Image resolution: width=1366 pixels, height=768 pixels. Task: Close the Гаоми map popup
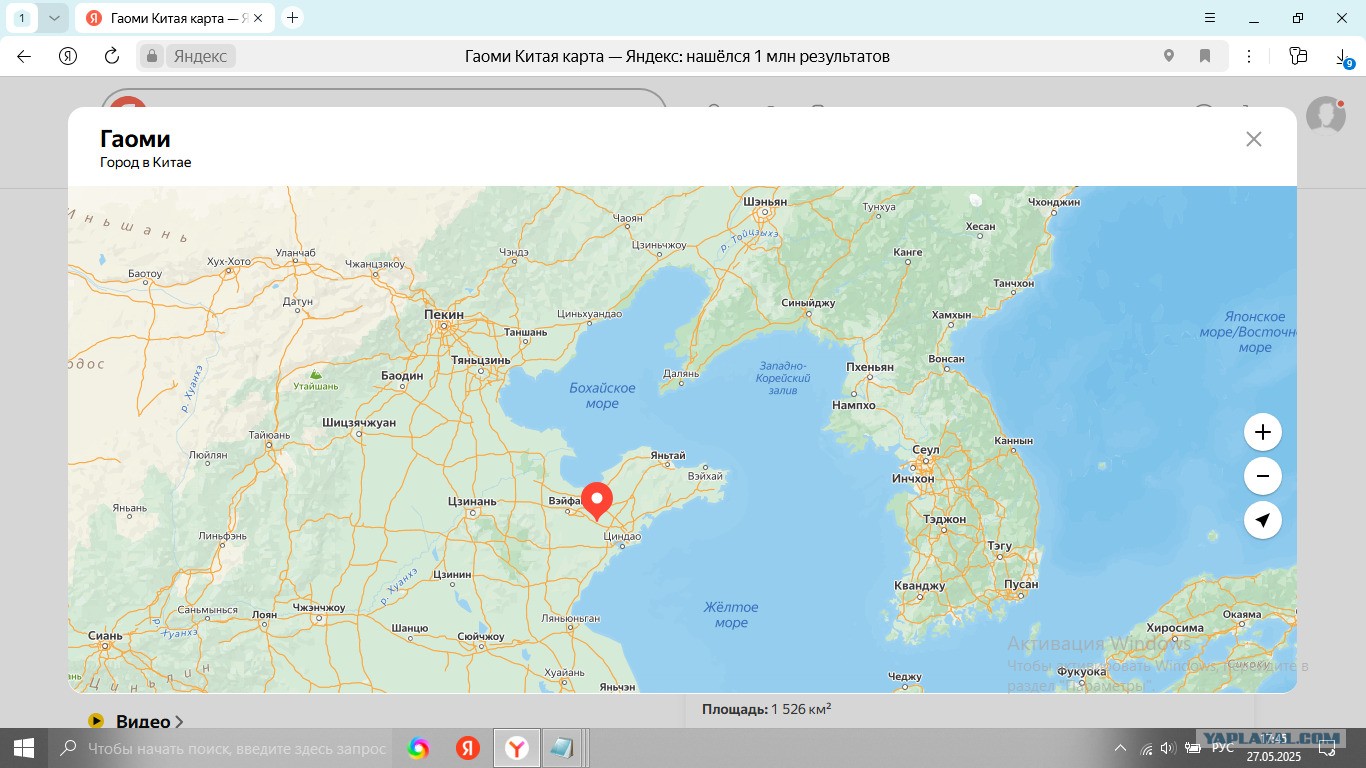pos(1254,139)
